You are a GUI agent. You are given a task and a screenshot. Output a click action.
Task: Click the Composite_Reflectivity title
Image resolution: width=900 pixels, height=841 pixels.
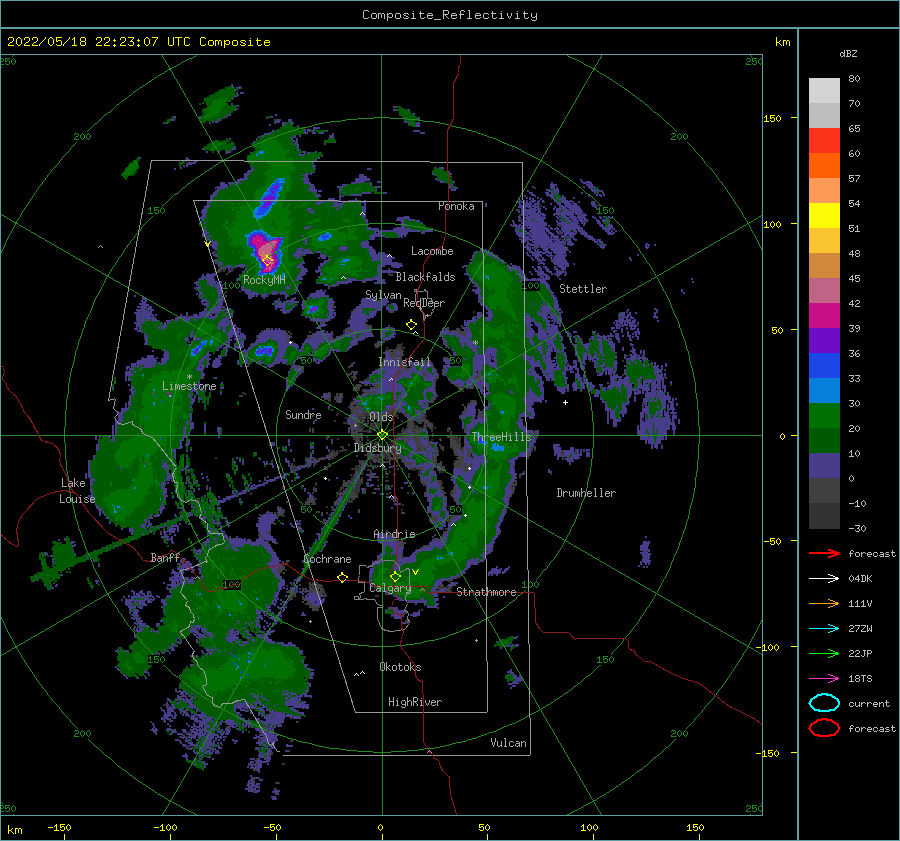click(x=450, y=15)
